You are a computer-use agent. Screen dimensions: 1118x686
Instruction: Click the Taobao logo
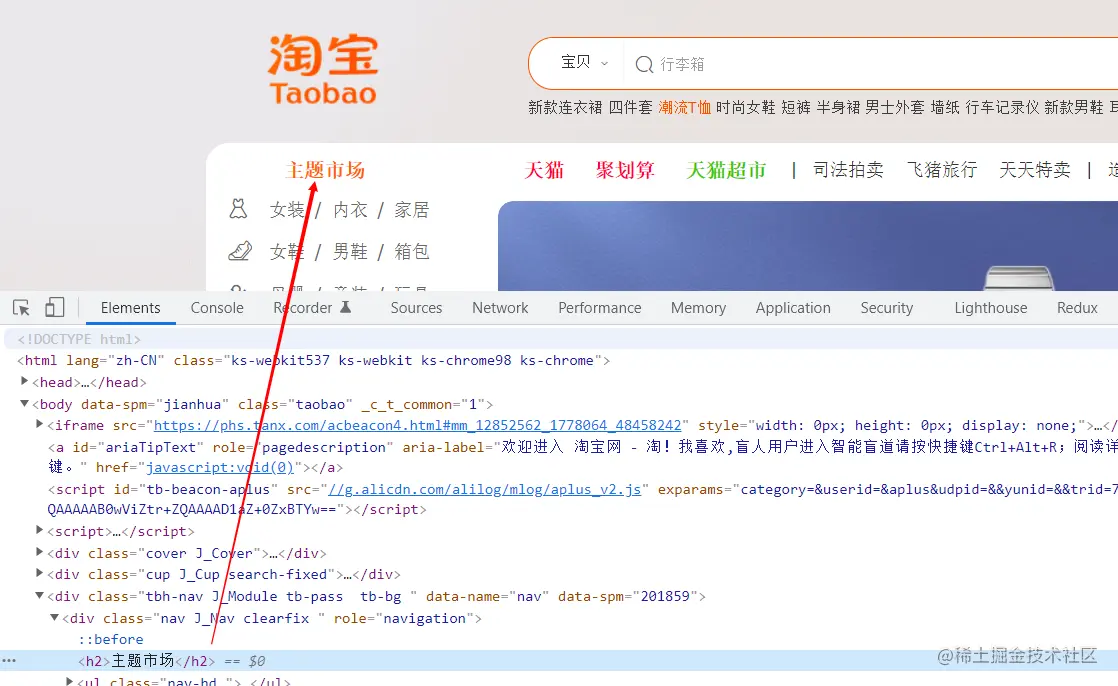323,69
